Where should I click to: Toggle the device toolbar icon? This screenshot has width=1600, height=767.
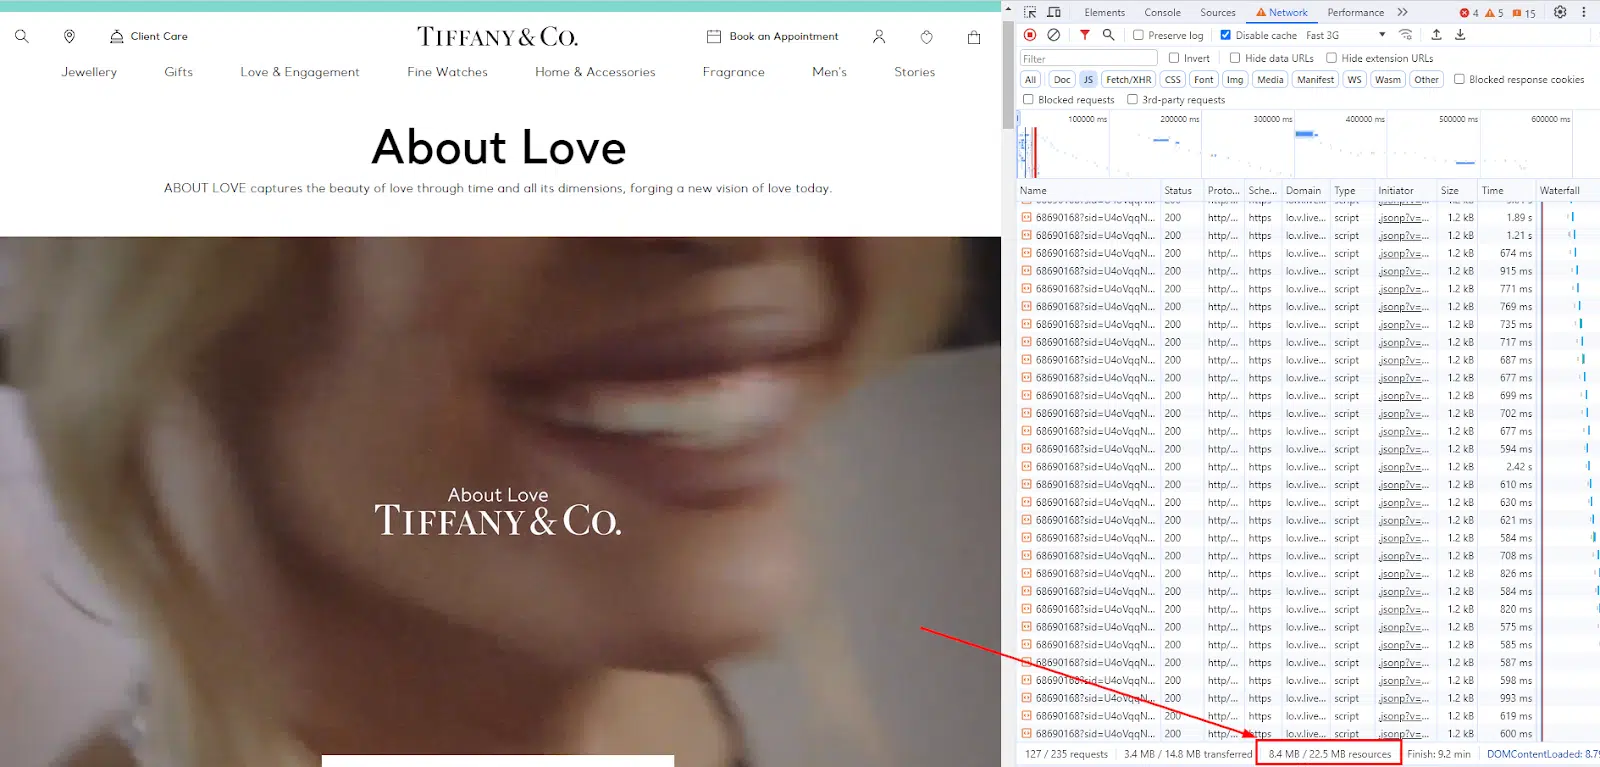[x=1054, y=12]
